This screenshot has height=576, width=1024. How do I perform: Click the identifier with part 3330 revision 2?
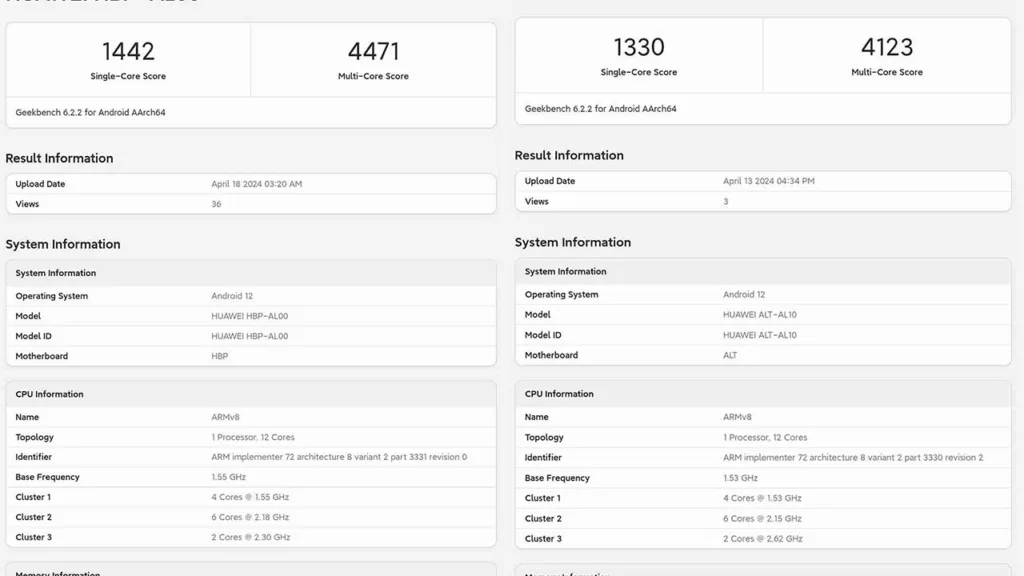click(853, 458)
